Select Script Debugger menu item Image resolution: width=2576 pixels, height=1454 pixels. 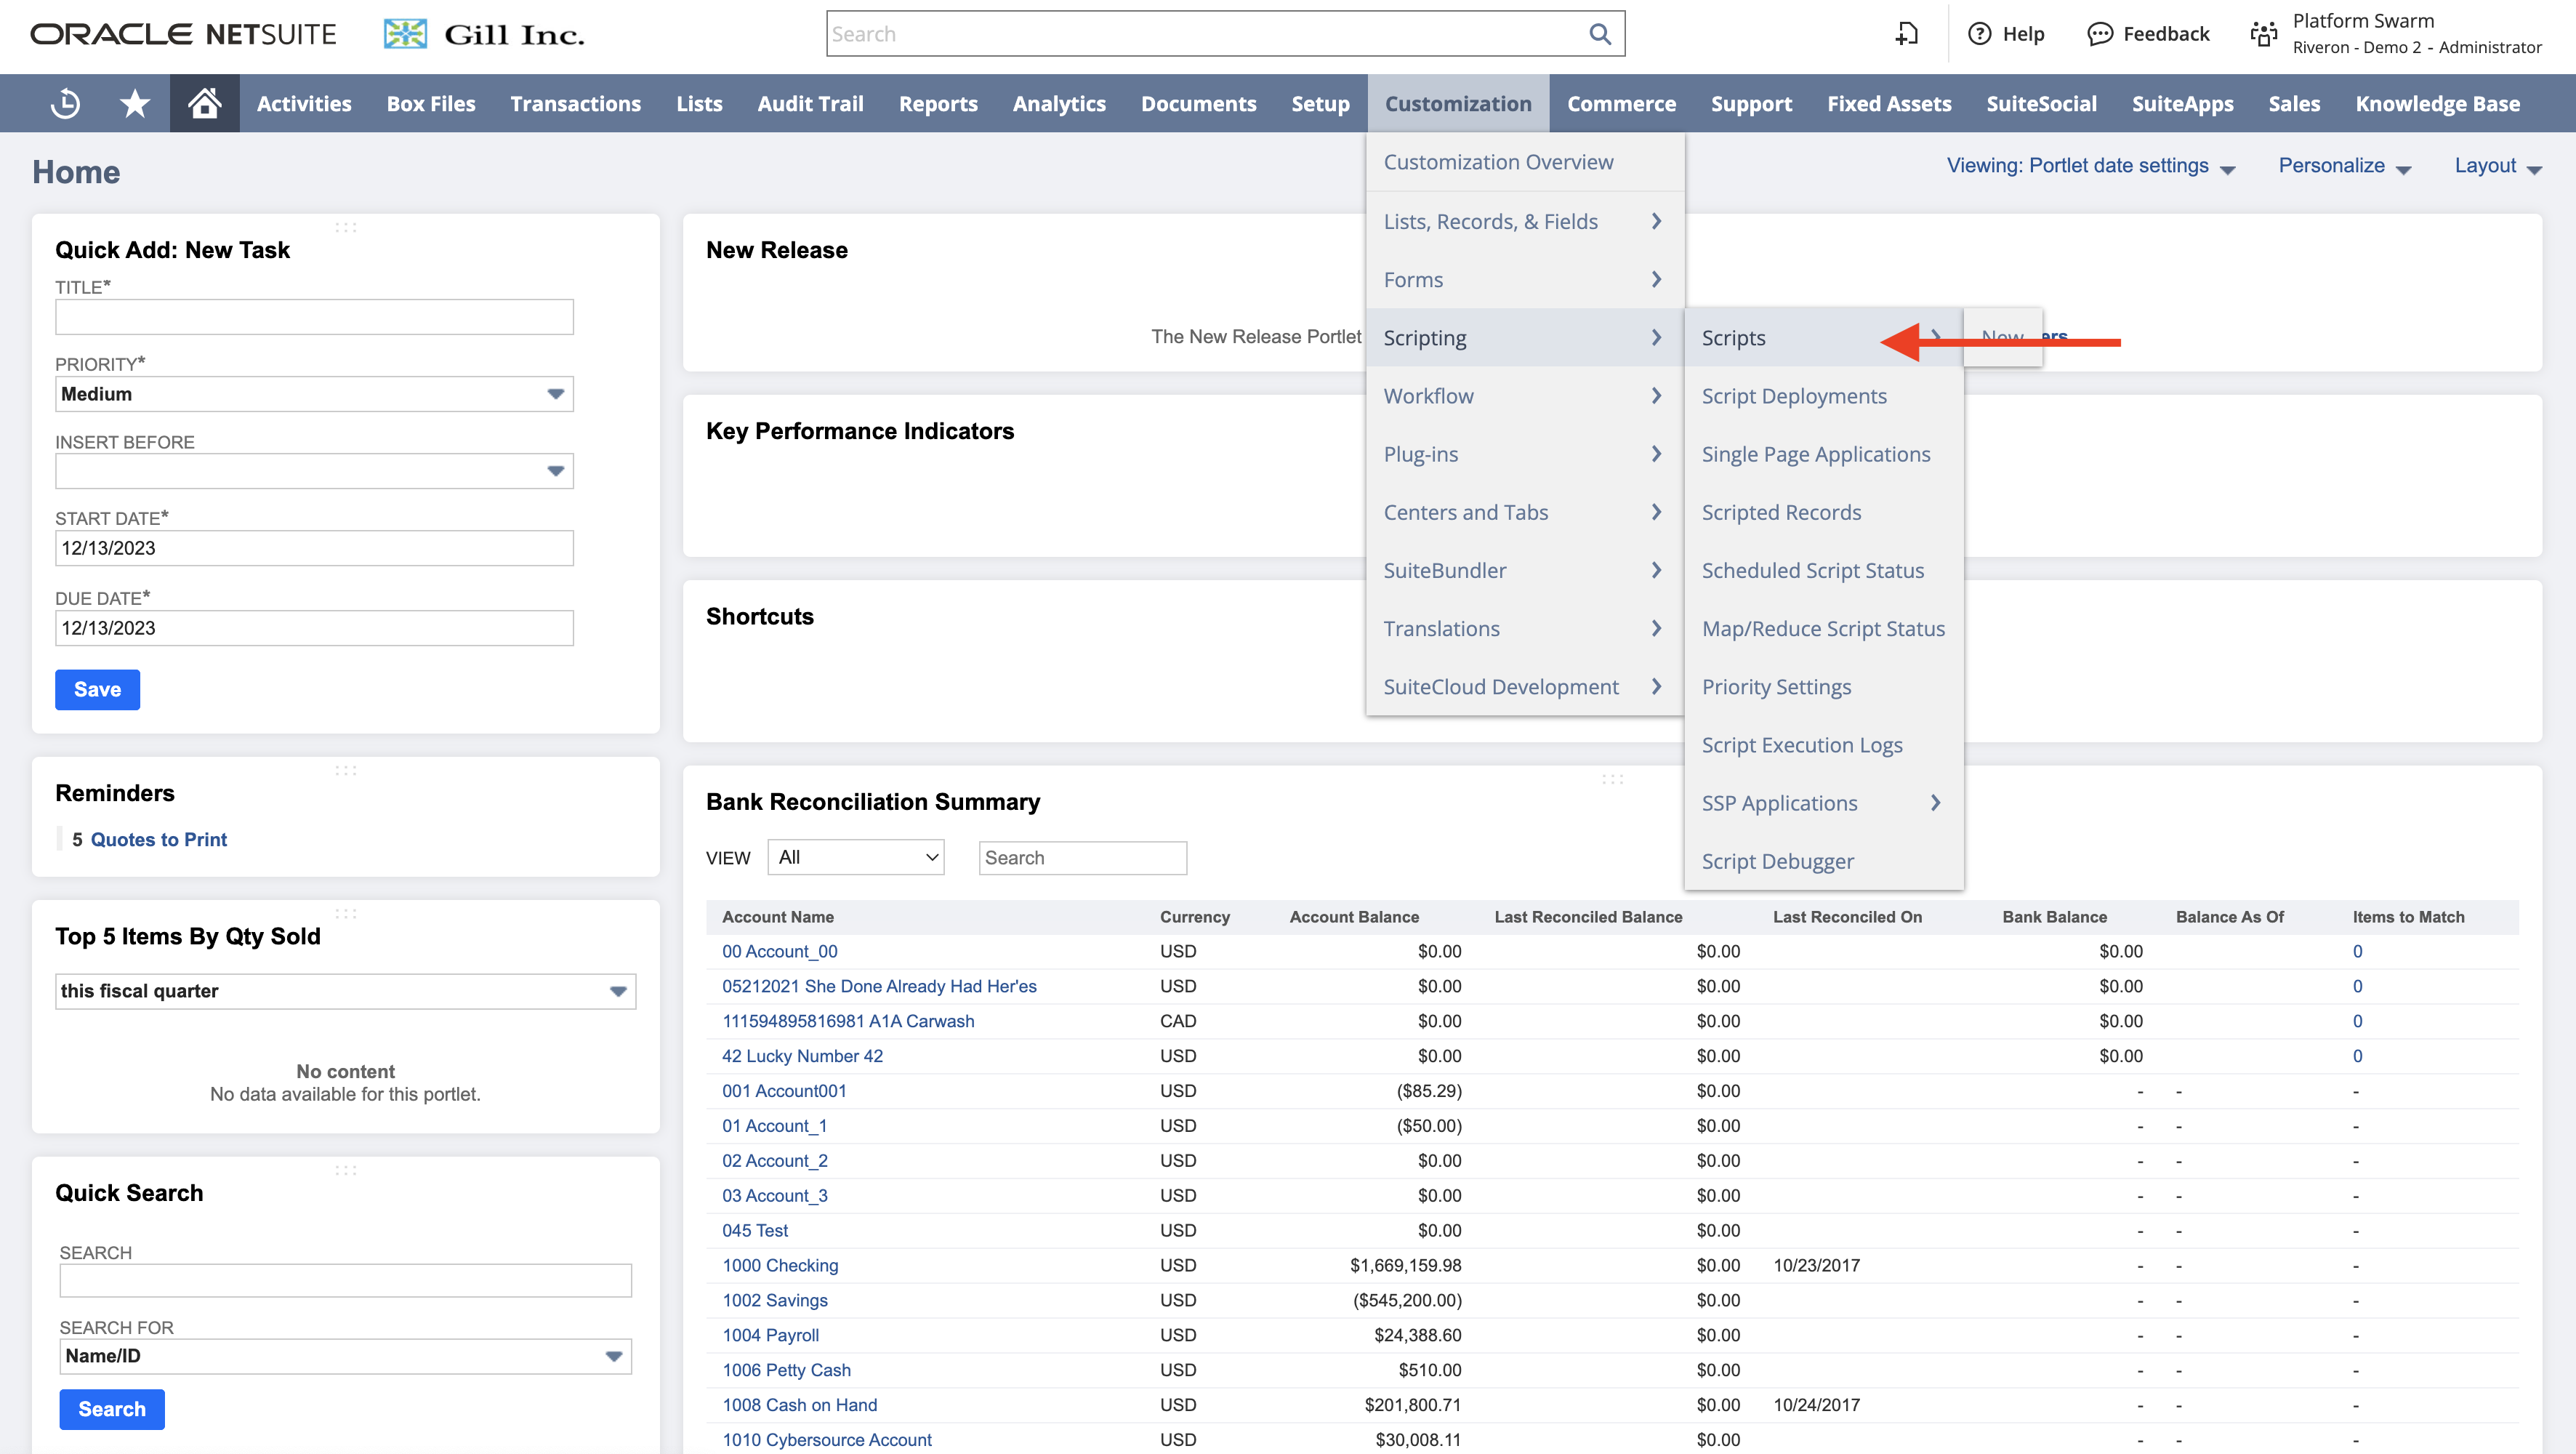1823,861
